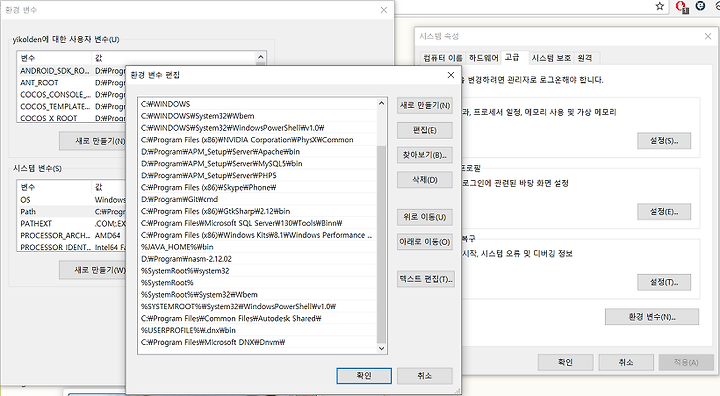Click 취소 in 시스템 속성 window
The image size is (720, 396).
point(626,362)
